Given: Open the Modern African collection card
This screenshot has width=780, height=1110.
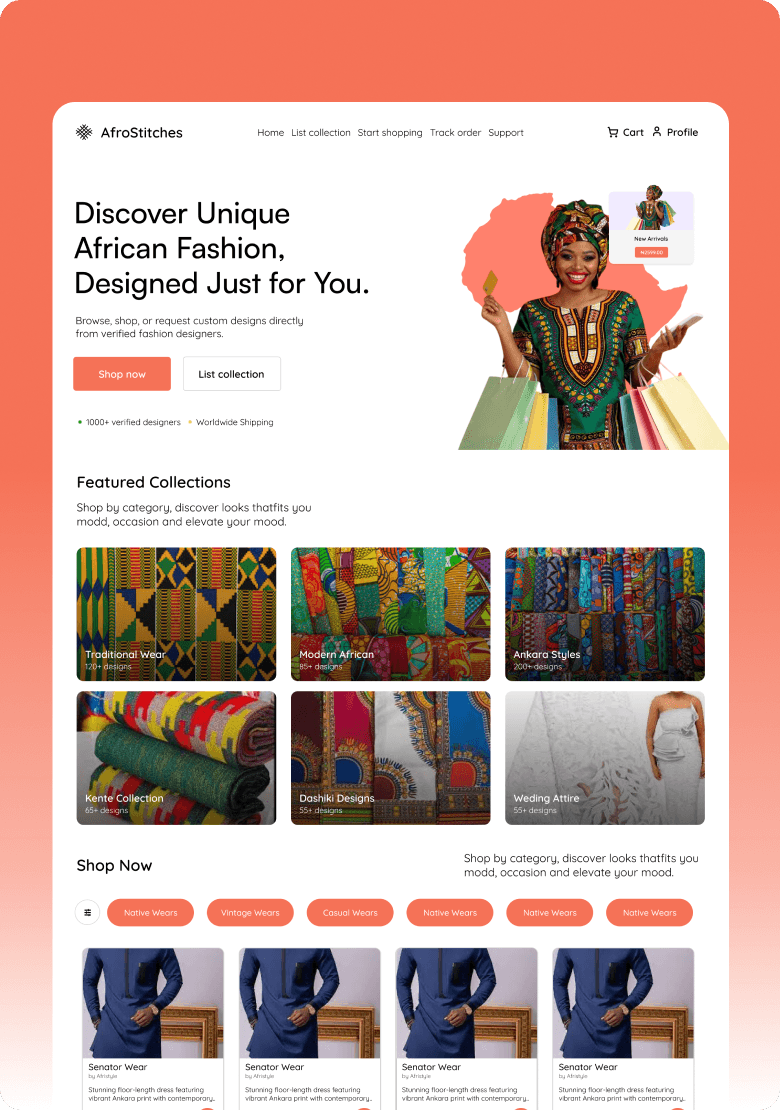Looking at the screenshot, I should (391, 614).
